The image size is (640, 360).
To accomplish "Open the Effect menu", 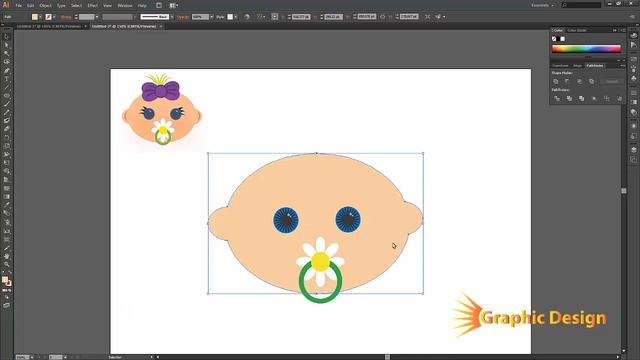I will (93, 6).
